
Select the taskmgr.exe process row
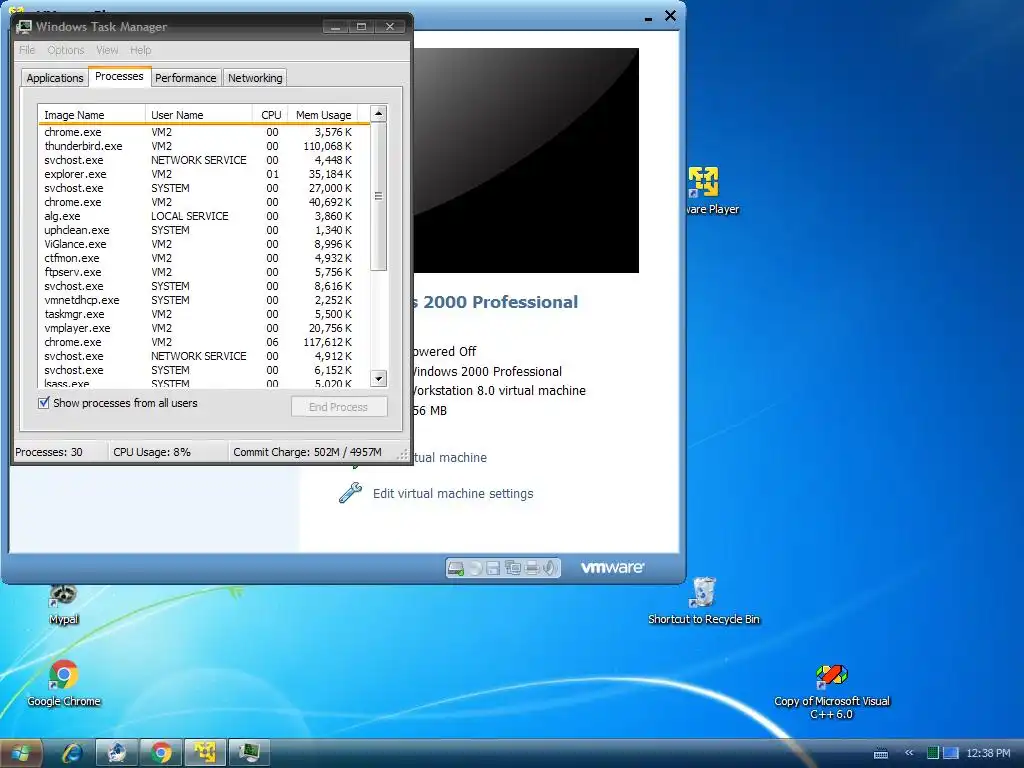point(204,314)
